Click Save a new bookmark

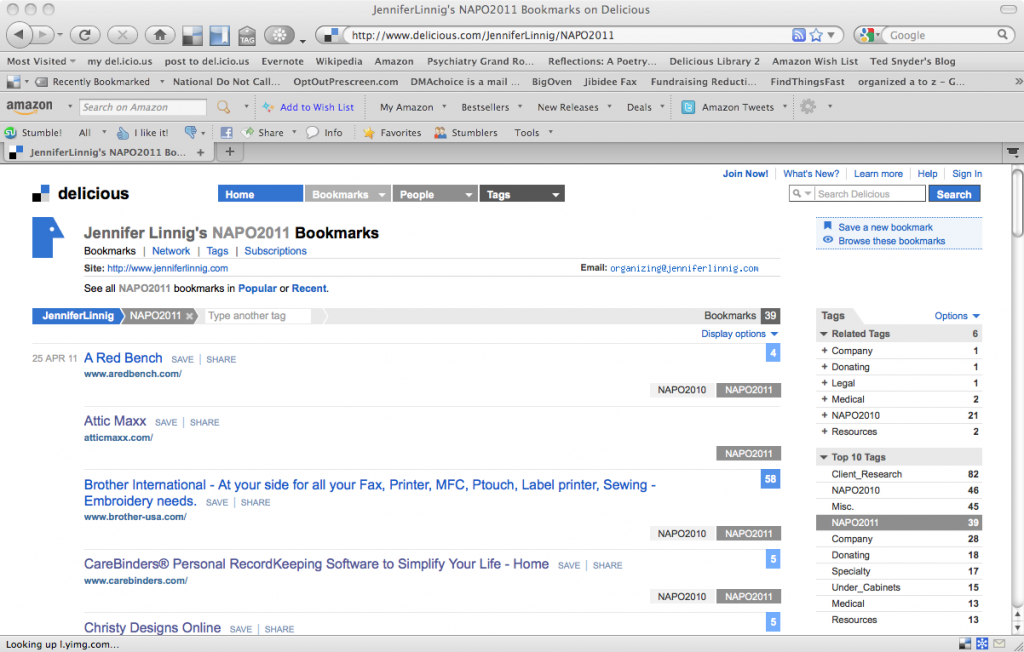click(x=886, y=227)
